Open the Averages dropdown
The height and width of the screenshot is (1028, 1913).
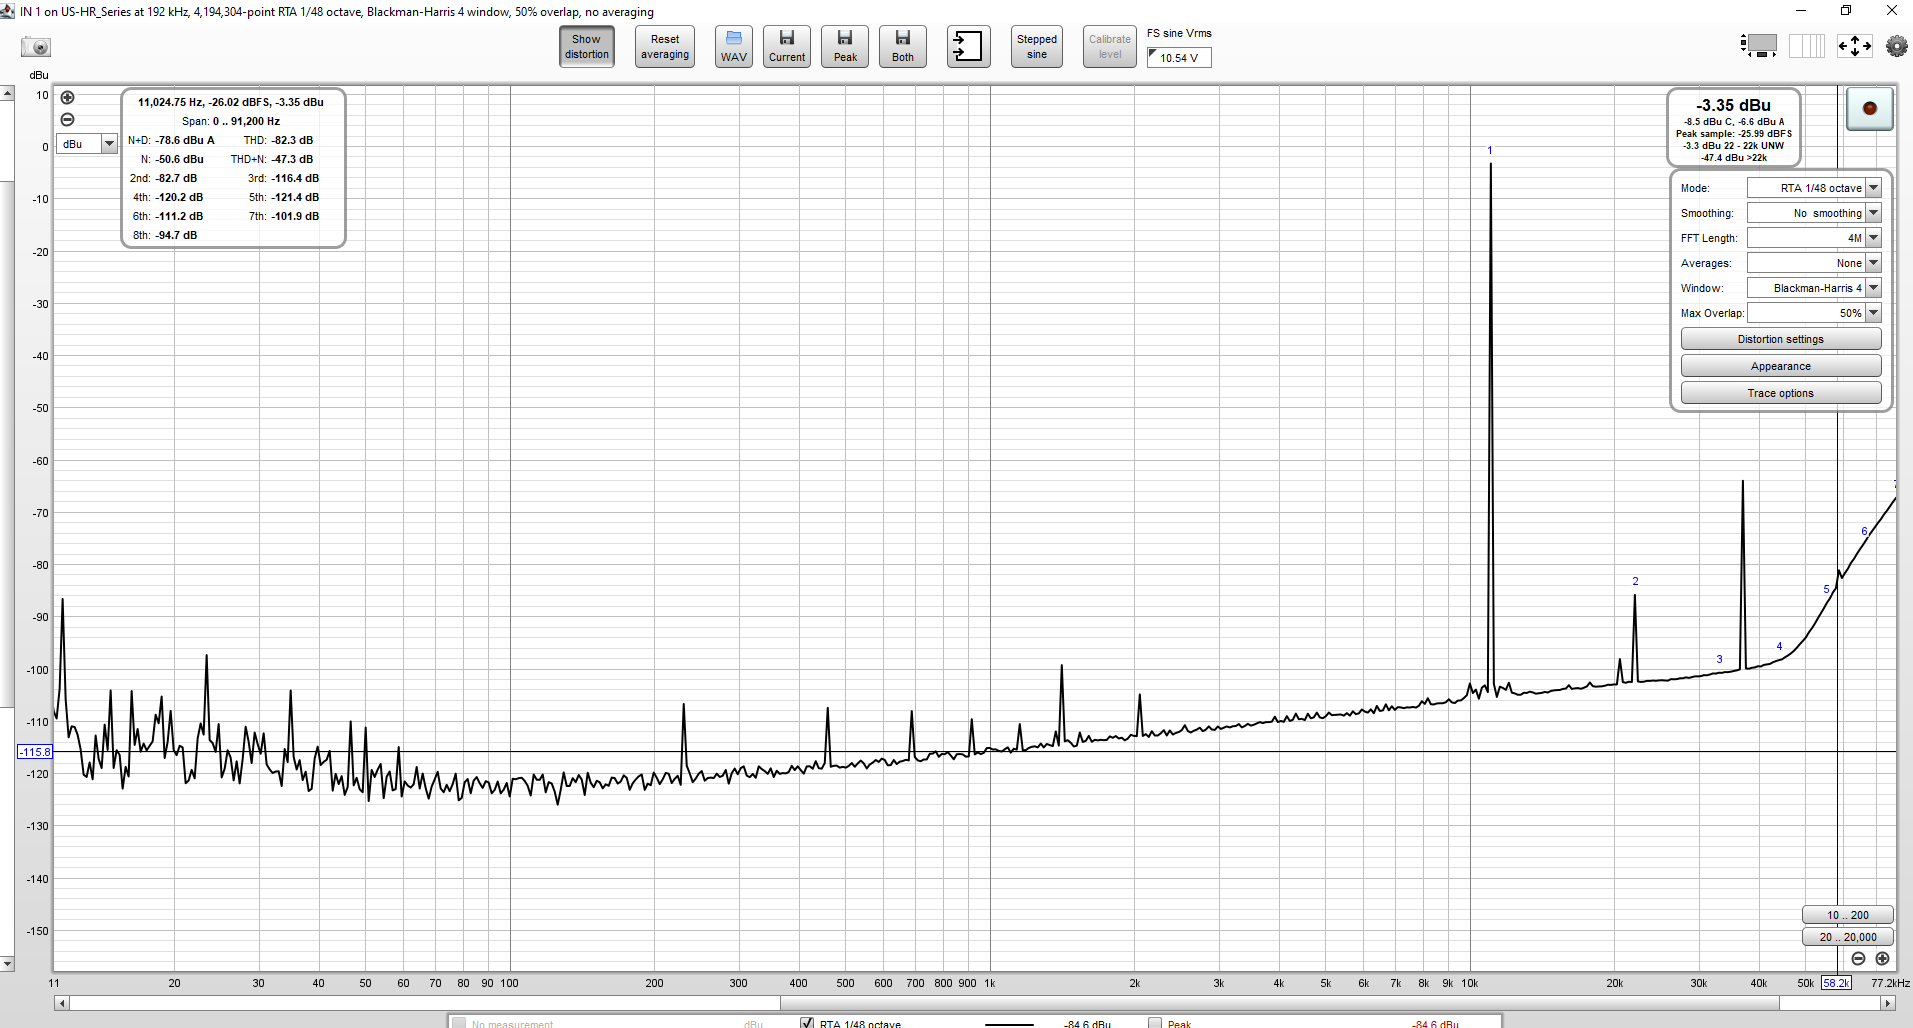click(1814, 263)
